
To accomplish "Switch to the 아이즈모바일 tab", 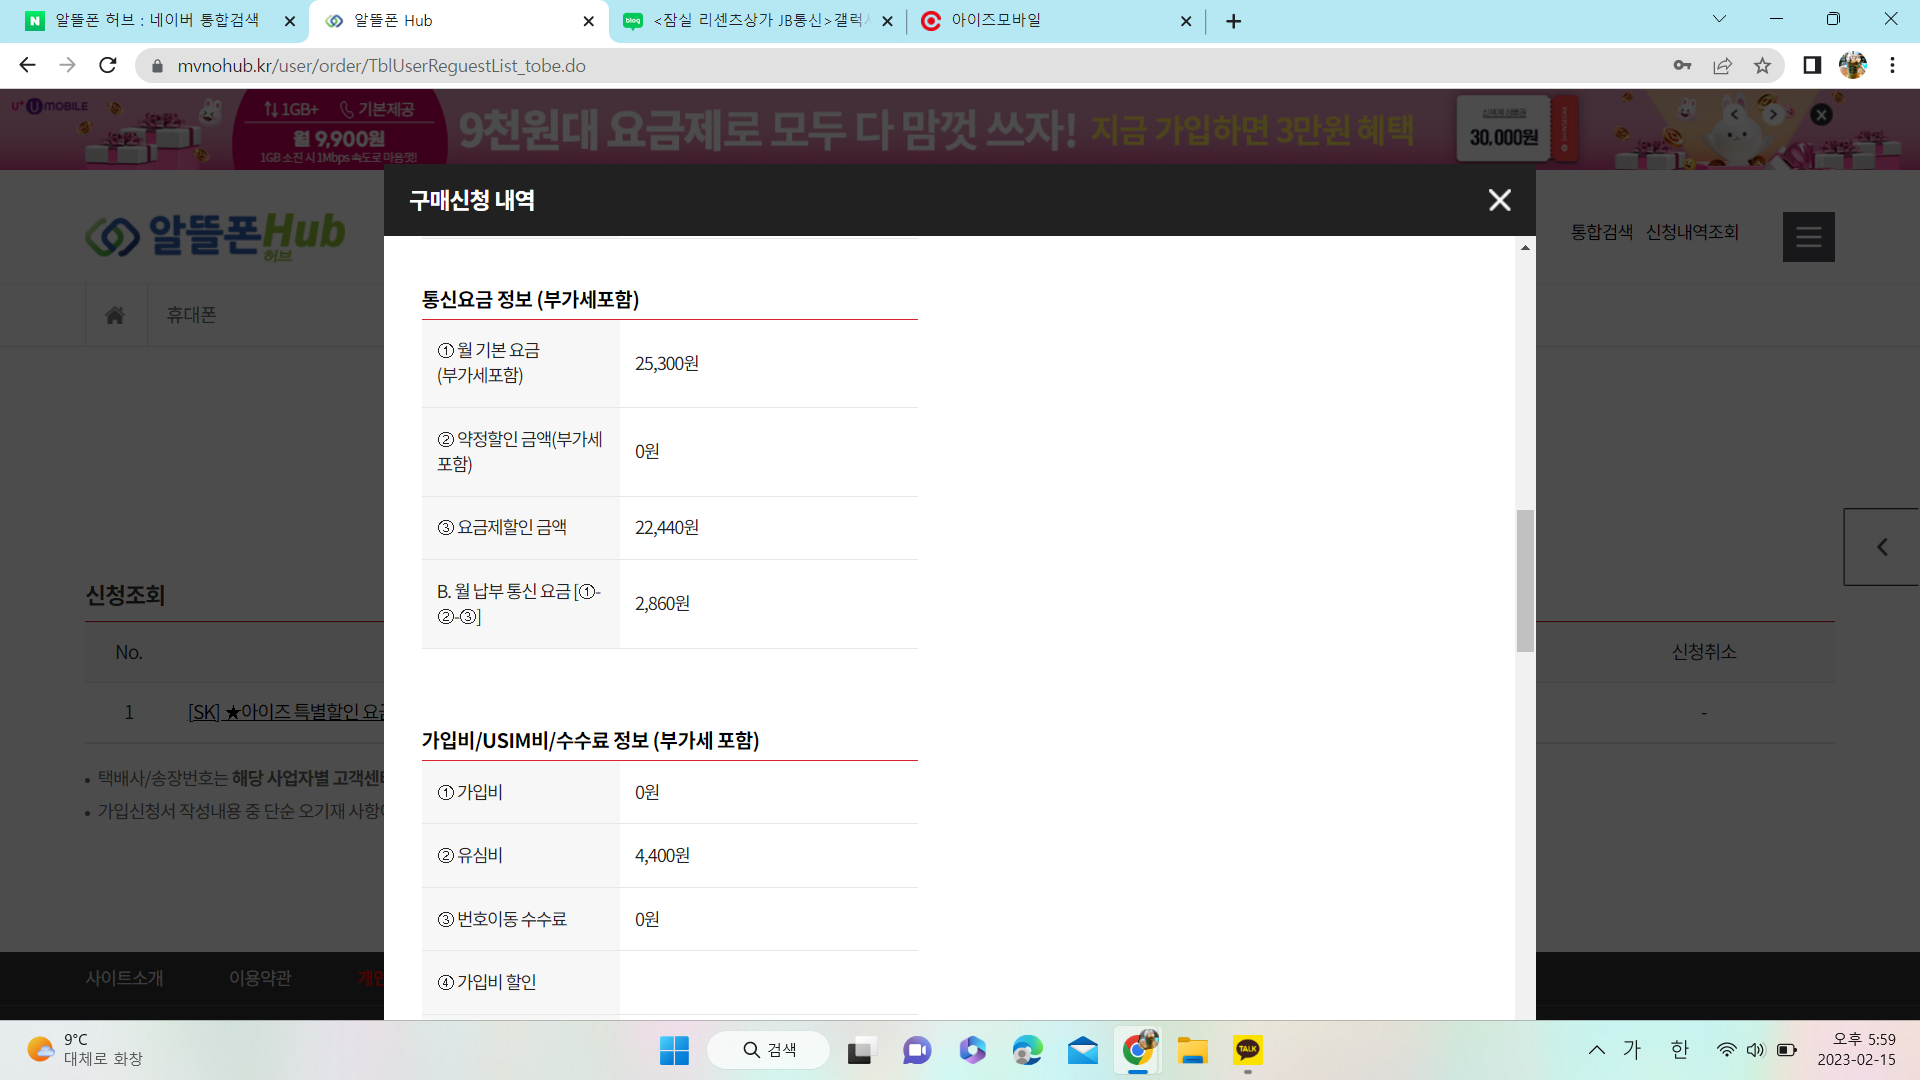I will (996, 20).
